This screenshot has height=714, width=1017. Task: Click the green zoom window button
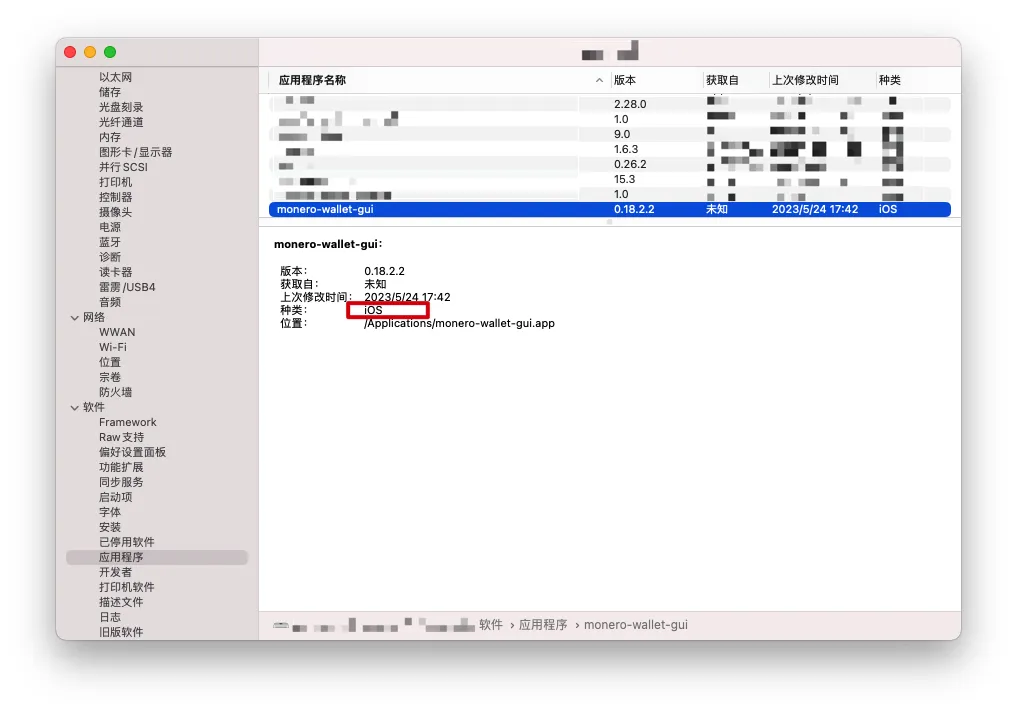[110, 52]
